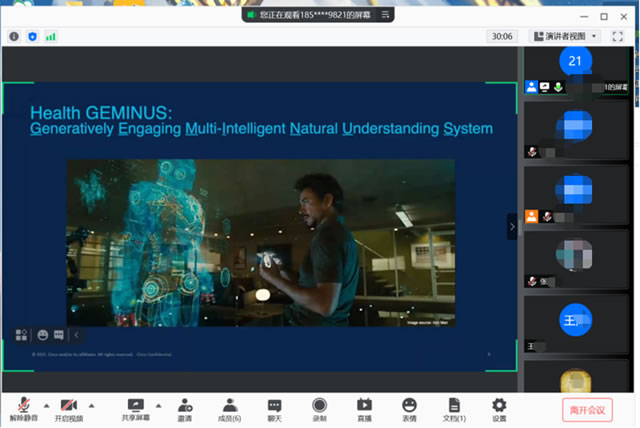The height and width of the screenshot is (428, 640).
Task: Click Health GEMINUS slide title
Action: pyautogui.click(x=101, y=113)
